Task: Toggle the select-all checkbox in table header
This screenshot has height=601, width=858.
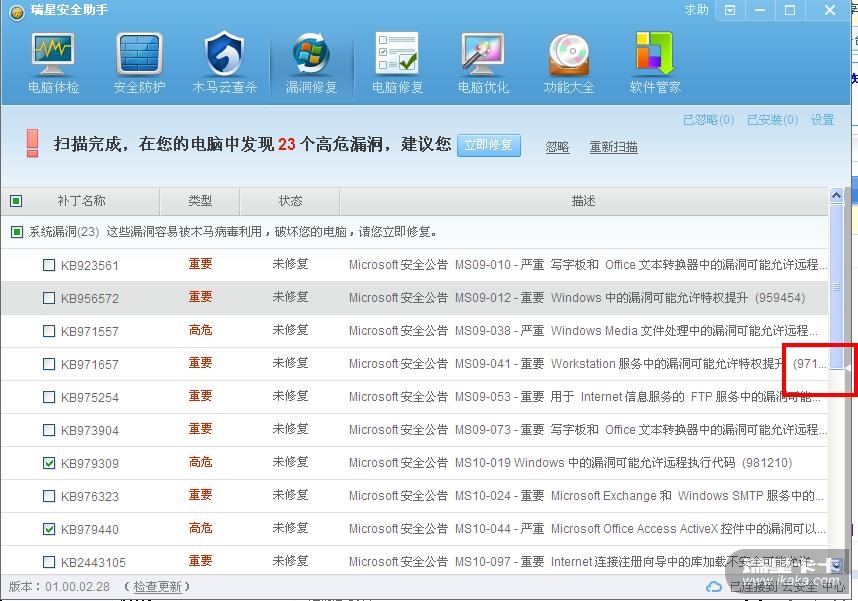Action: pos(16,201)
